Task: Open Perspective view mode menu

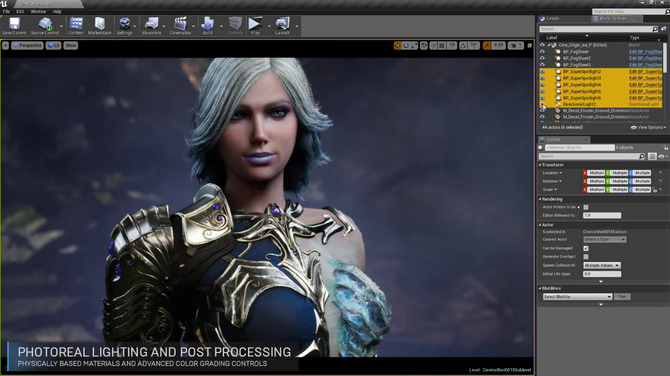Action: [x=27, y=45]
